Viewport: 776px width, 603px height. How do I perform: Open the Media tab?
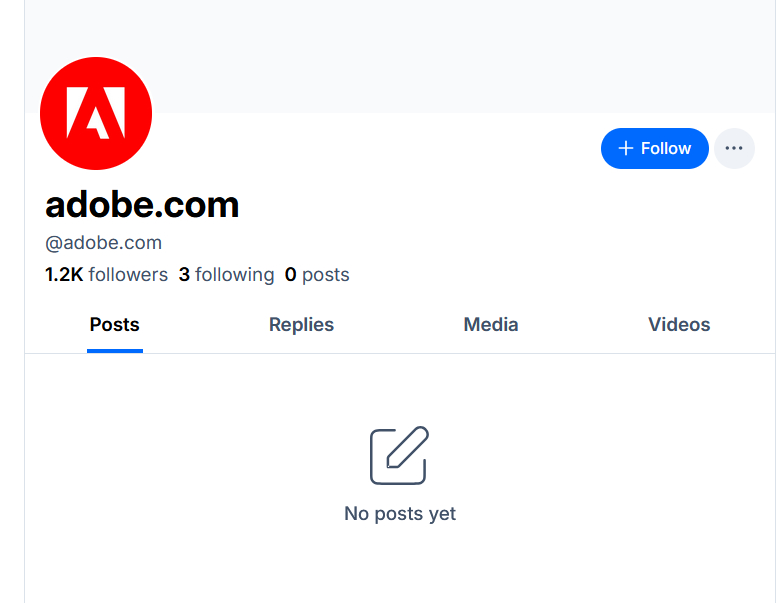click(491, 325)
